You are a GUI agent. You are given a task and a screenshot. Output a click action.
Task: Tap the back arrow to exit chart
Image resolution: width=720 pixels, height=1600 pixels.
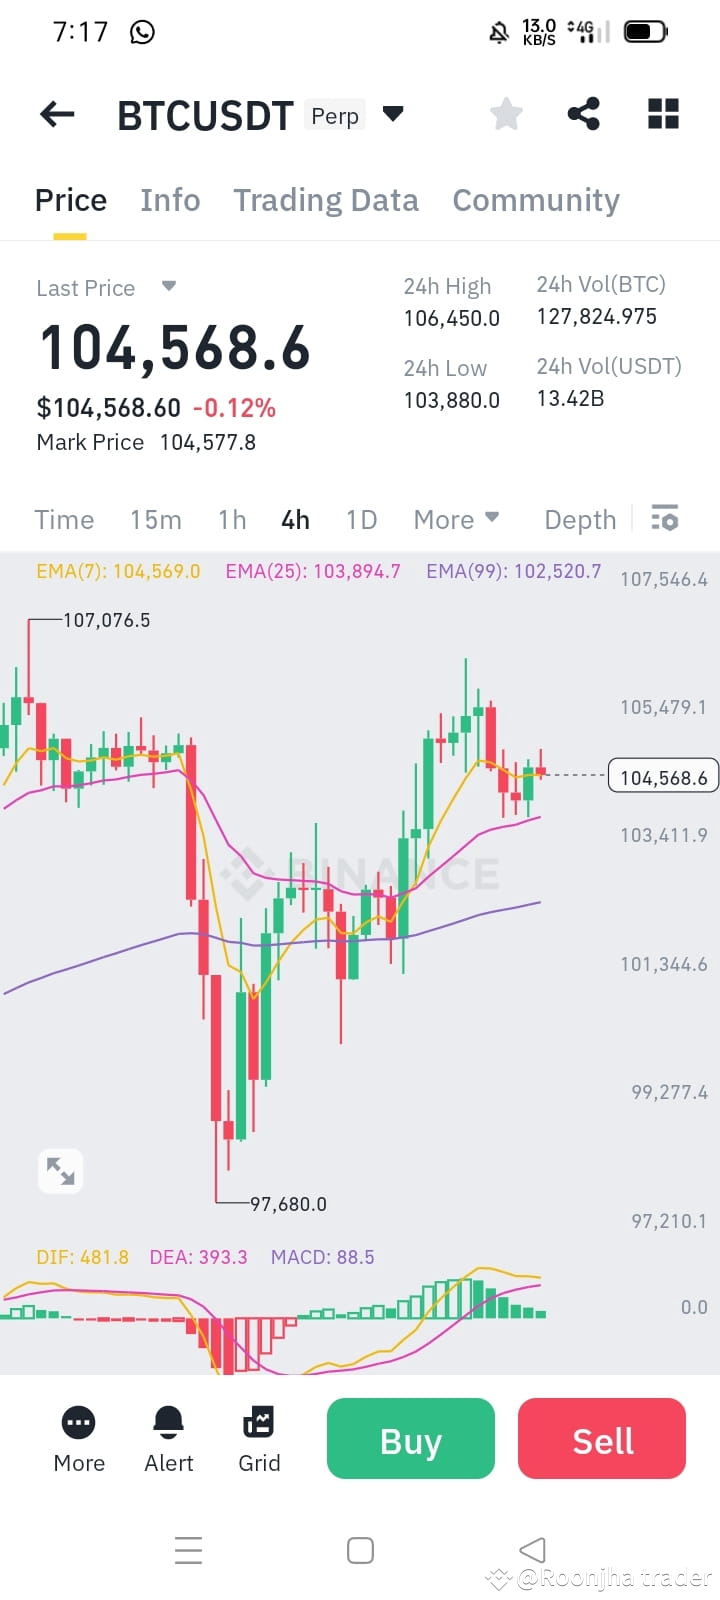(x=56, y=114)
